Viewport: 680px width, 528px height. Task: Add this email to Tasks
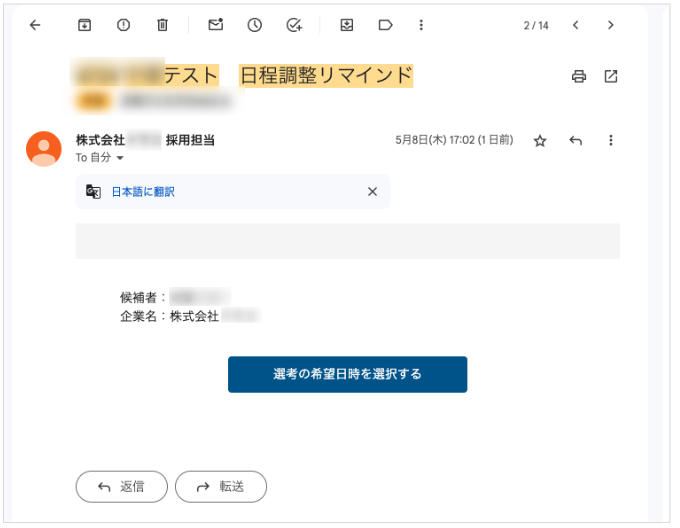[294, 25]
